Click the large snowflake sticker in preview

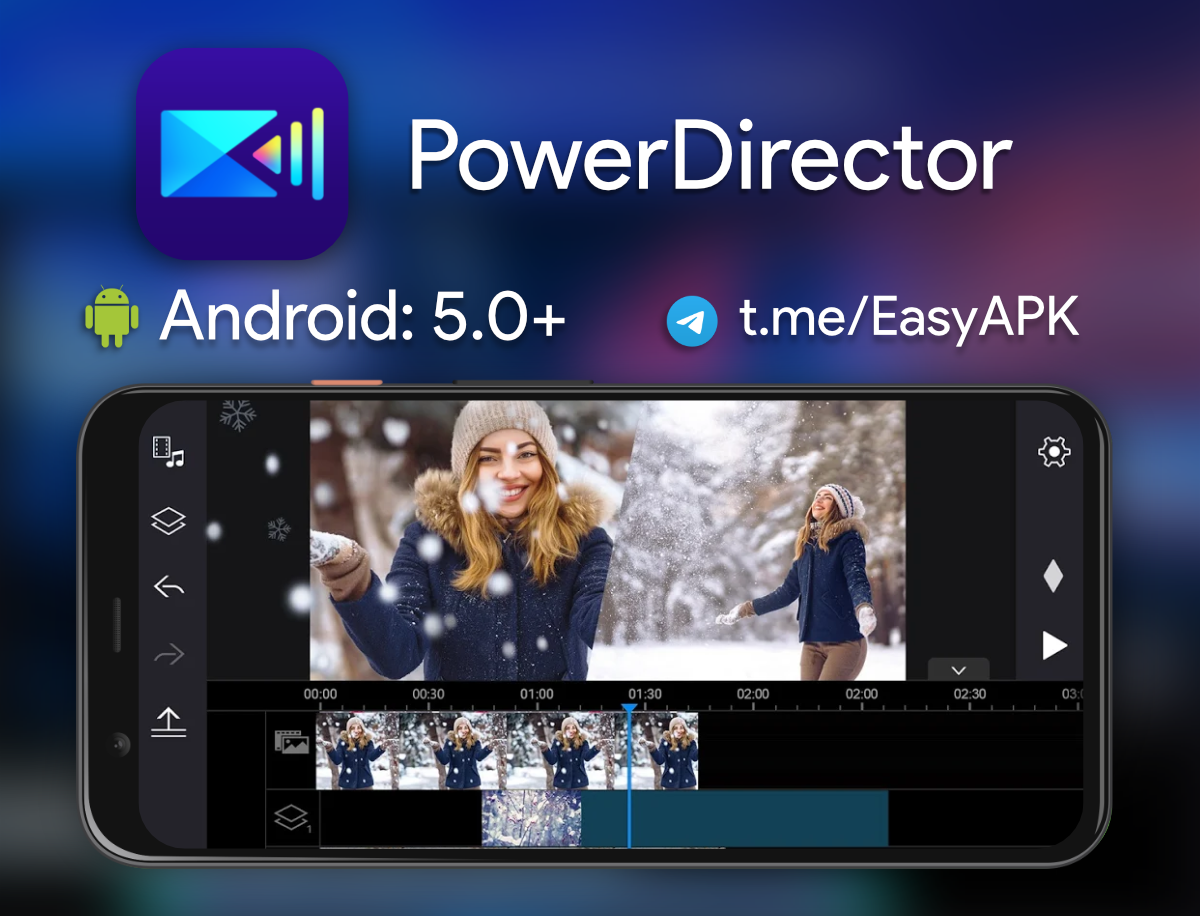[238, 414]
